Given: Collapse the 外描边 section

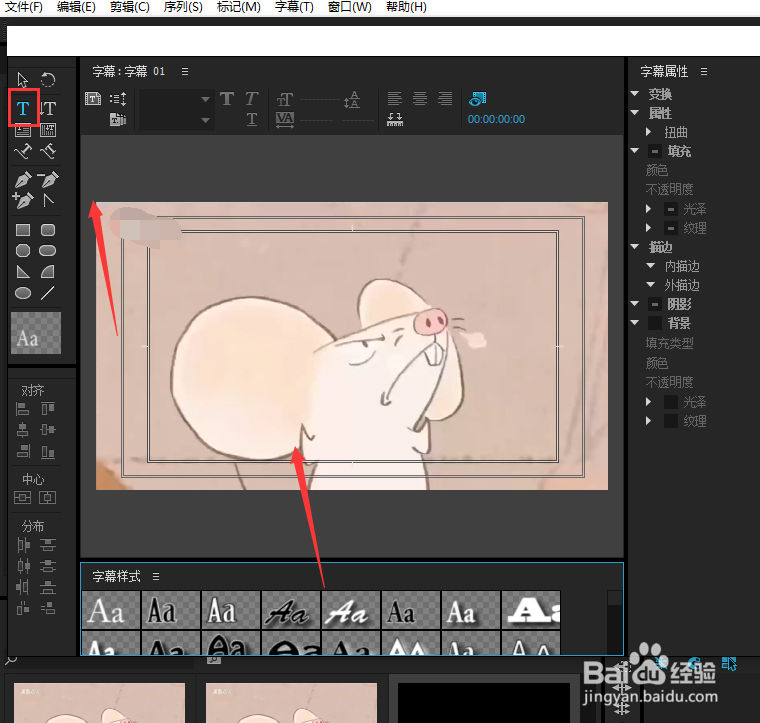Looking at the screenshot, I should pos(650,284).
